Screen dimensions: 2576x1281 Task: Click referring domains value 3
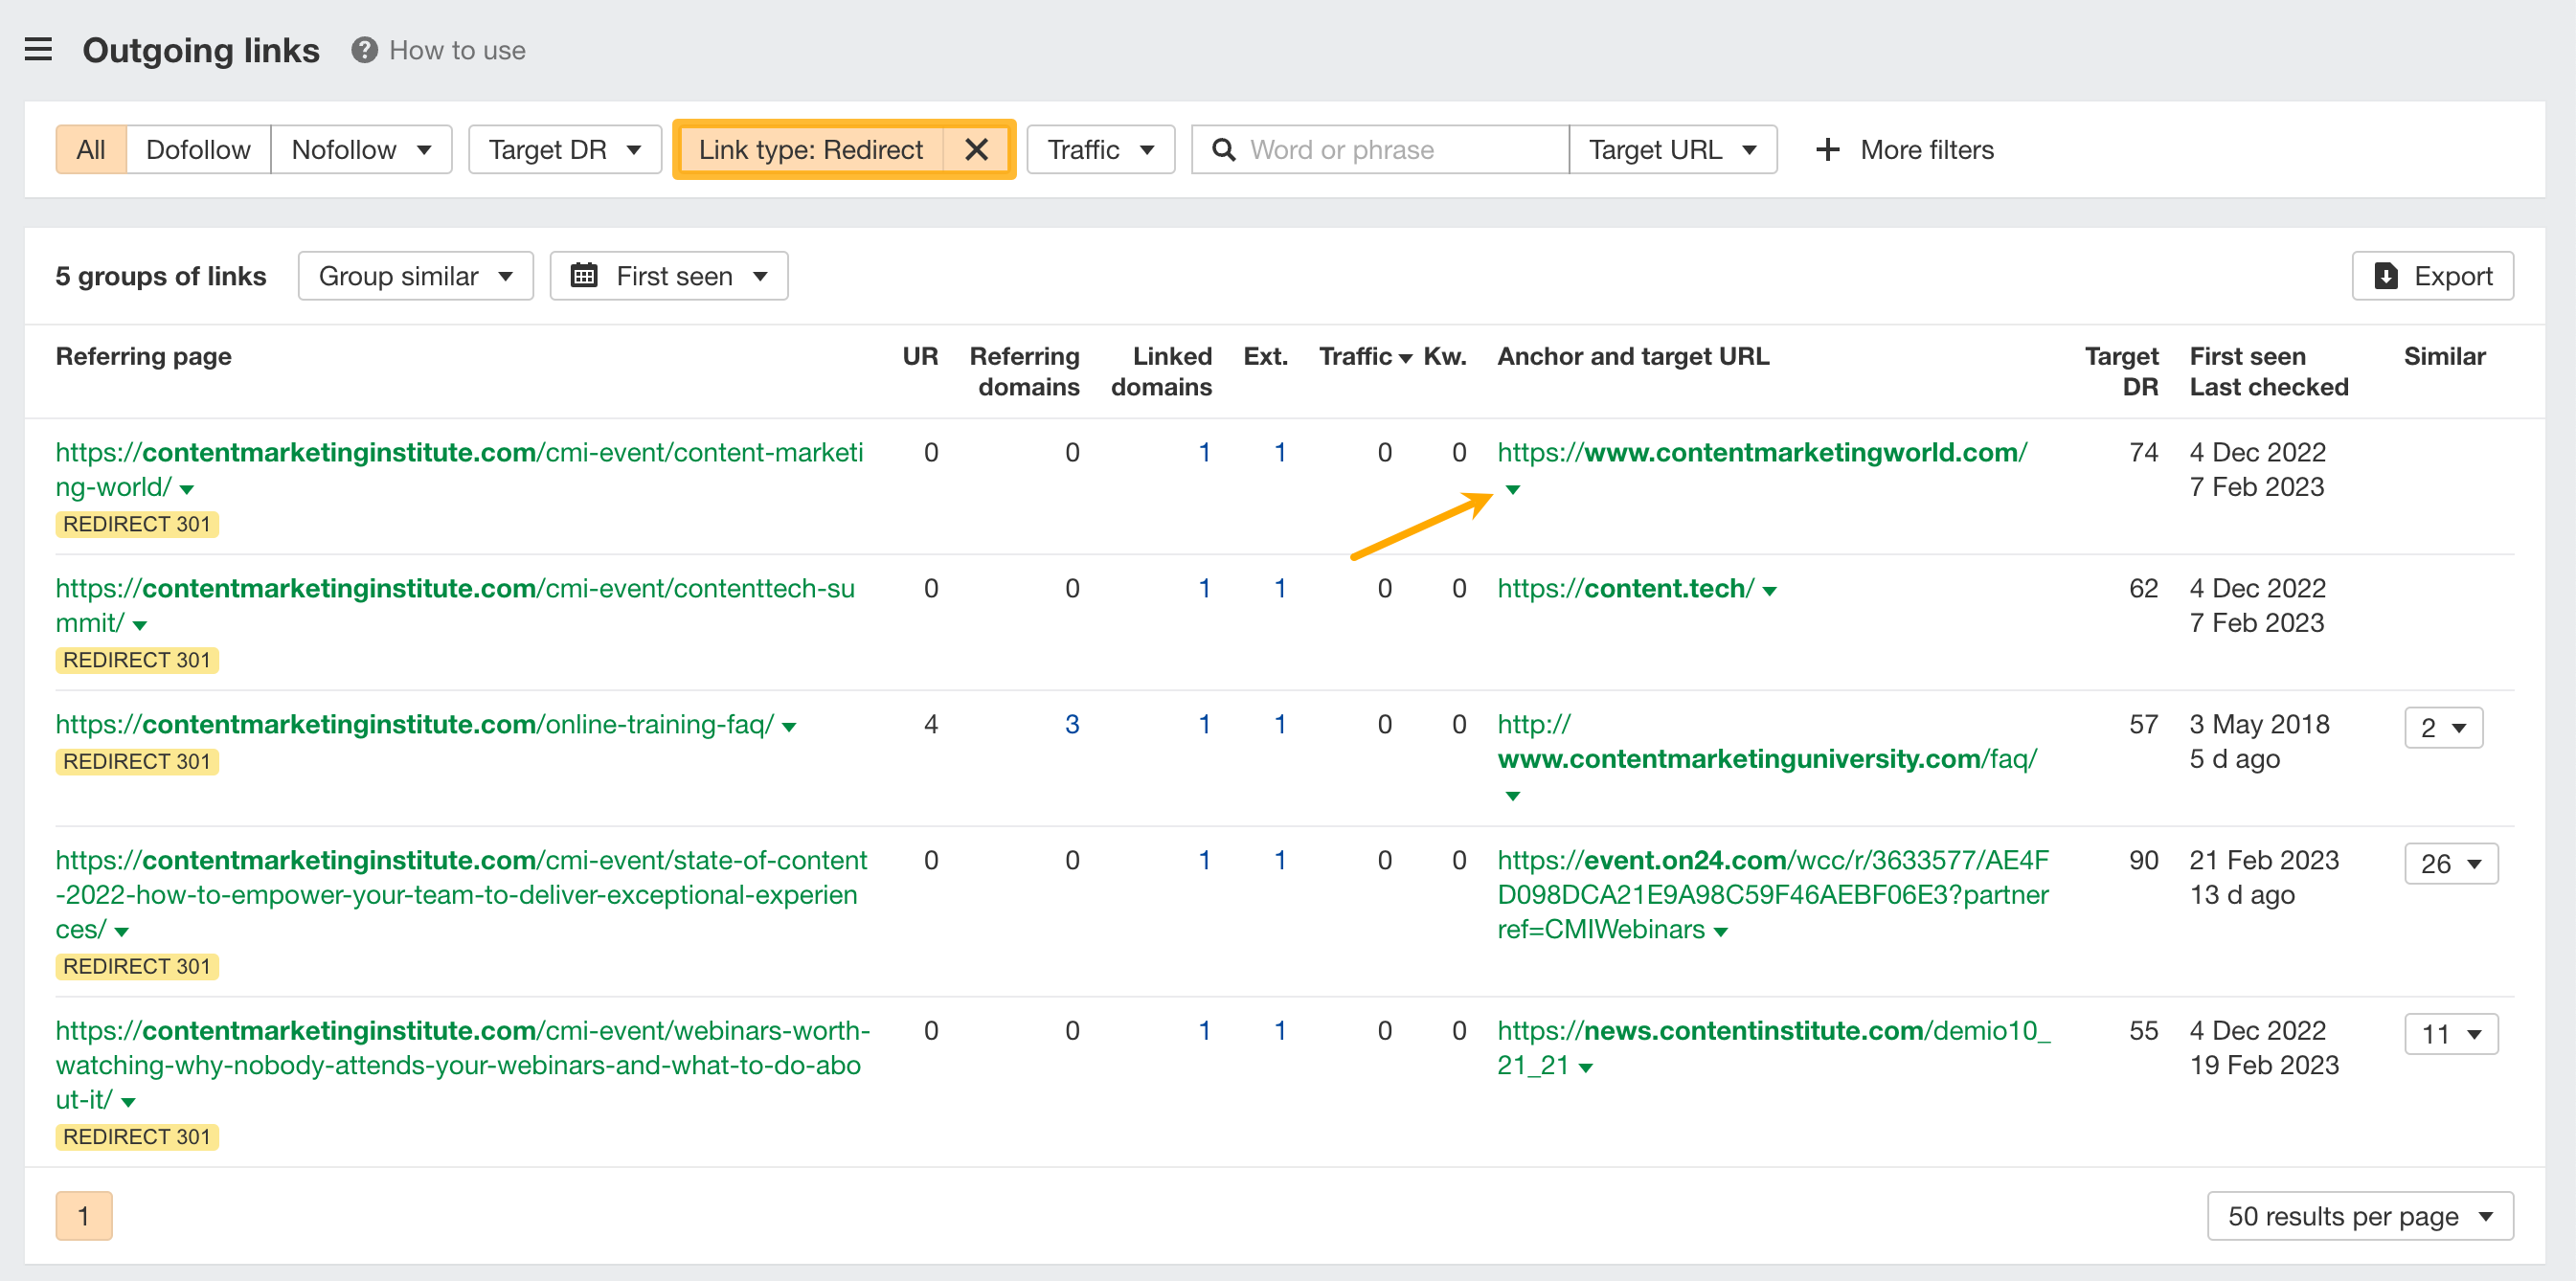coord(1071,725)
